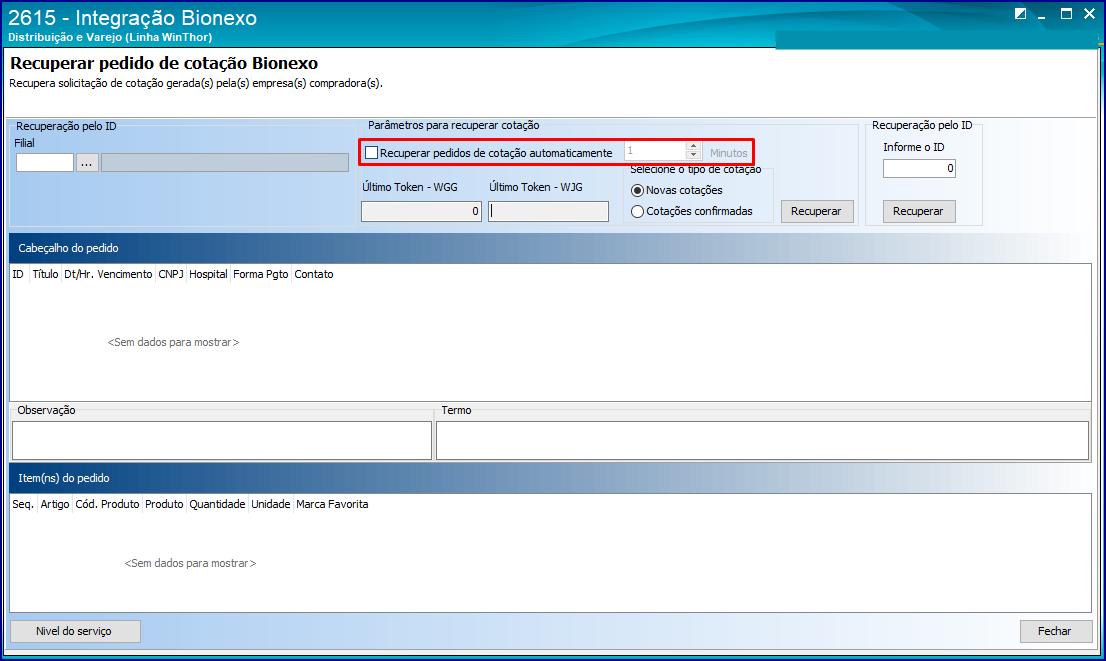Sort by Produto column header

point(164,504)
